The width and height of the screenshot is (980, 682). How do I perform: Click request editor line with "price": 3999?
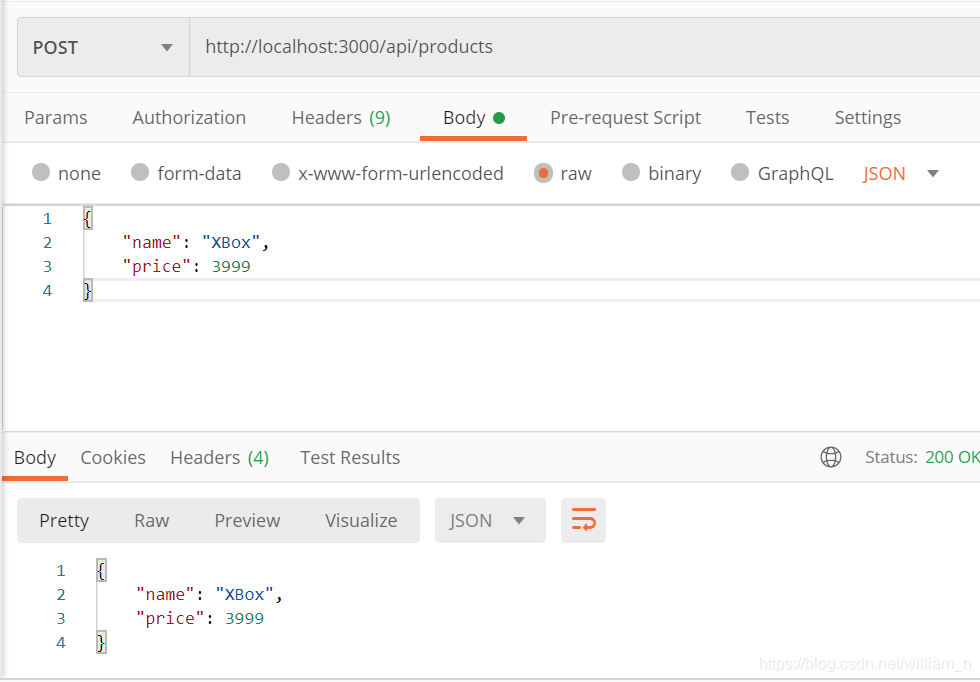pyautogui.click(x=186, y=266)
